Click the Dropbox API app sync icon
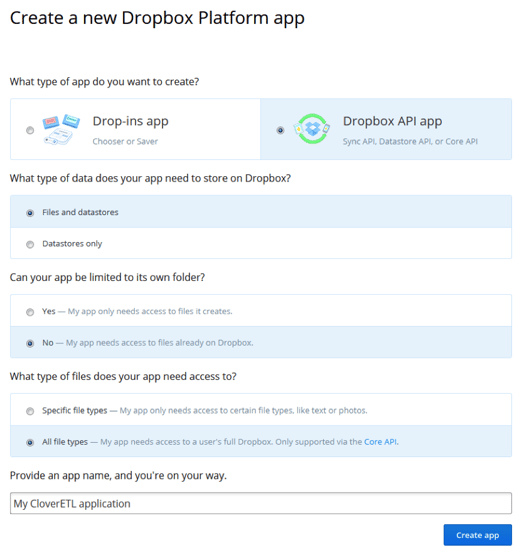Viewport: 521px width, 553px height. pyautogui.click(x=312, y=129)
